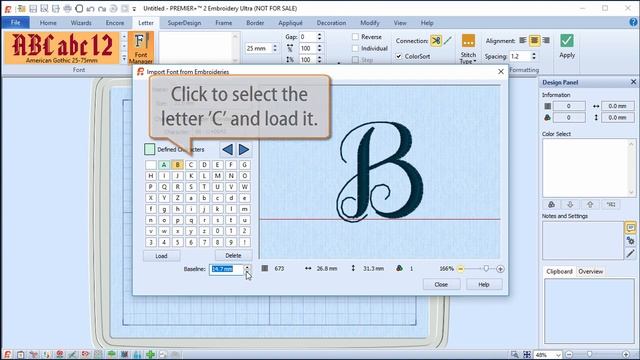The height and width of the screenshot is (360, 640).
Task: Click the Stitch Type button
Action: 468,49
